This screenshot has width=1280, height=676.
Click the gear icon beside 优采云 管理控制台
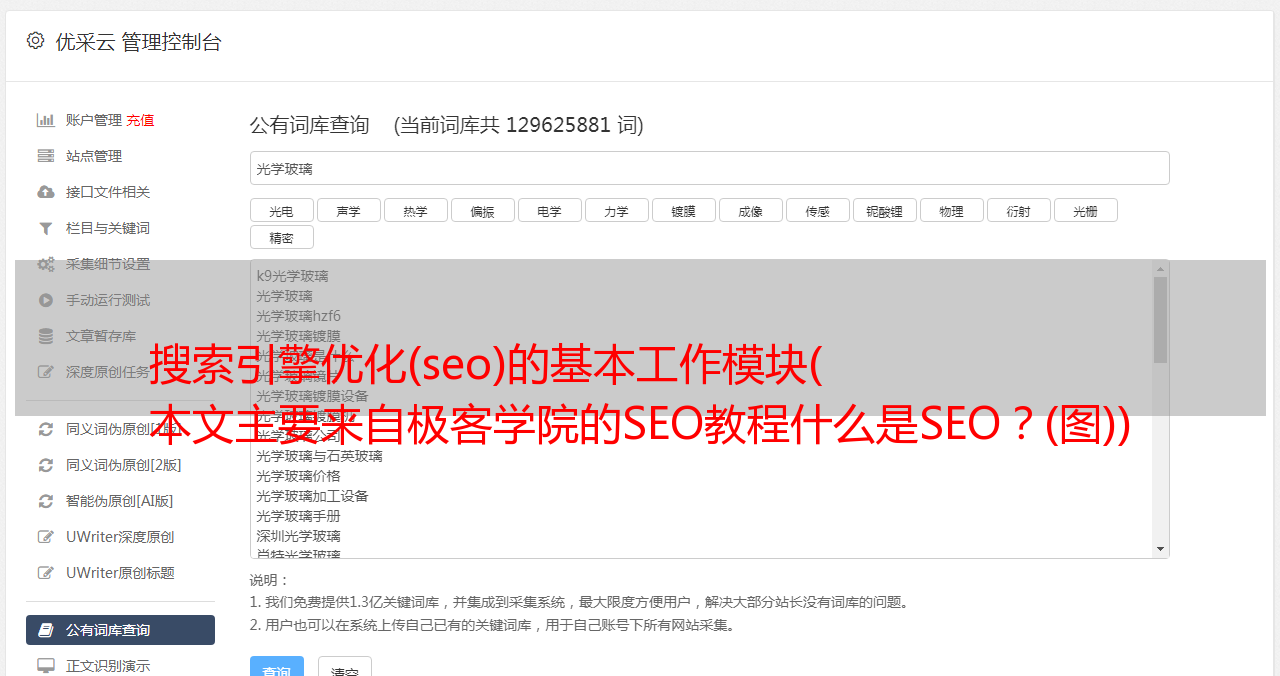(x=35, y=41)
